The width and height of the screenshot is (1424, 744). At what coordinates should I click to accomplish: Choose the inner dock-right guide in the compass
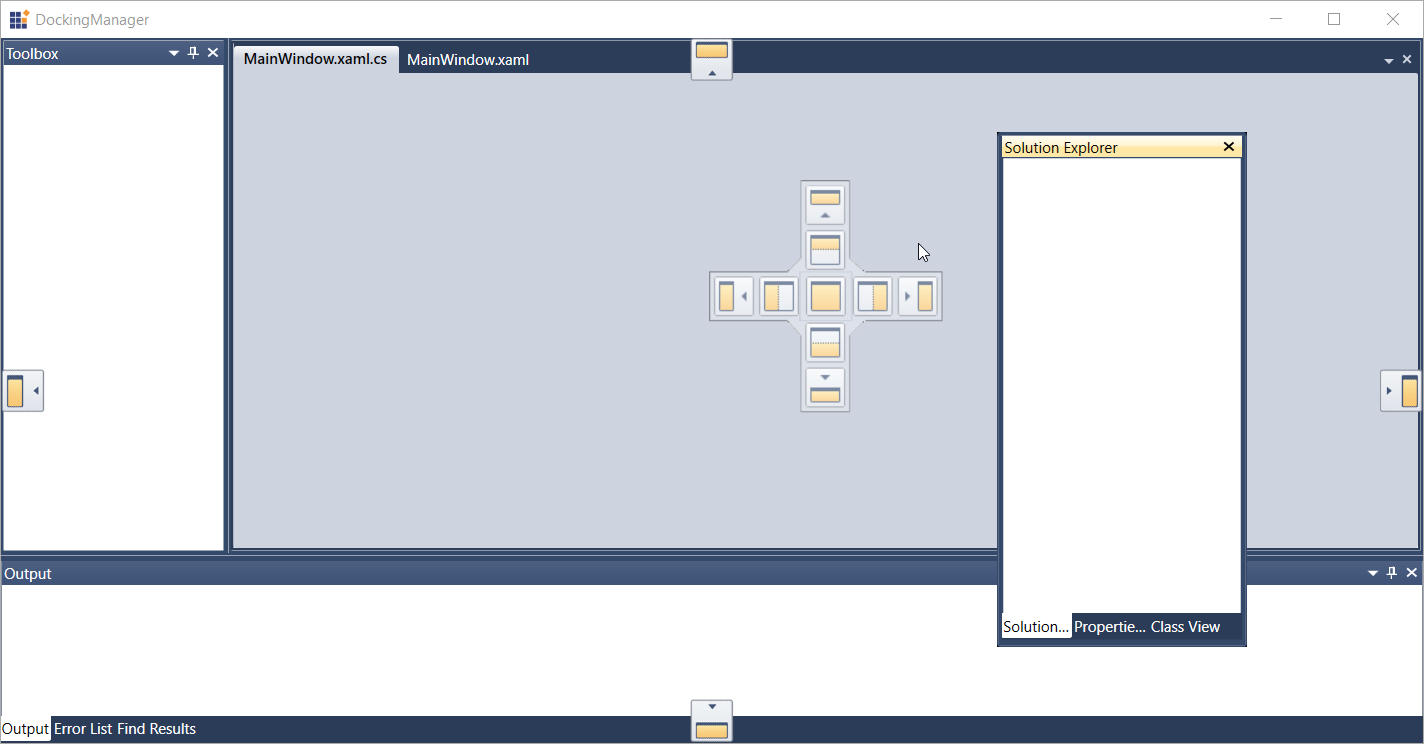coord(873,296)
